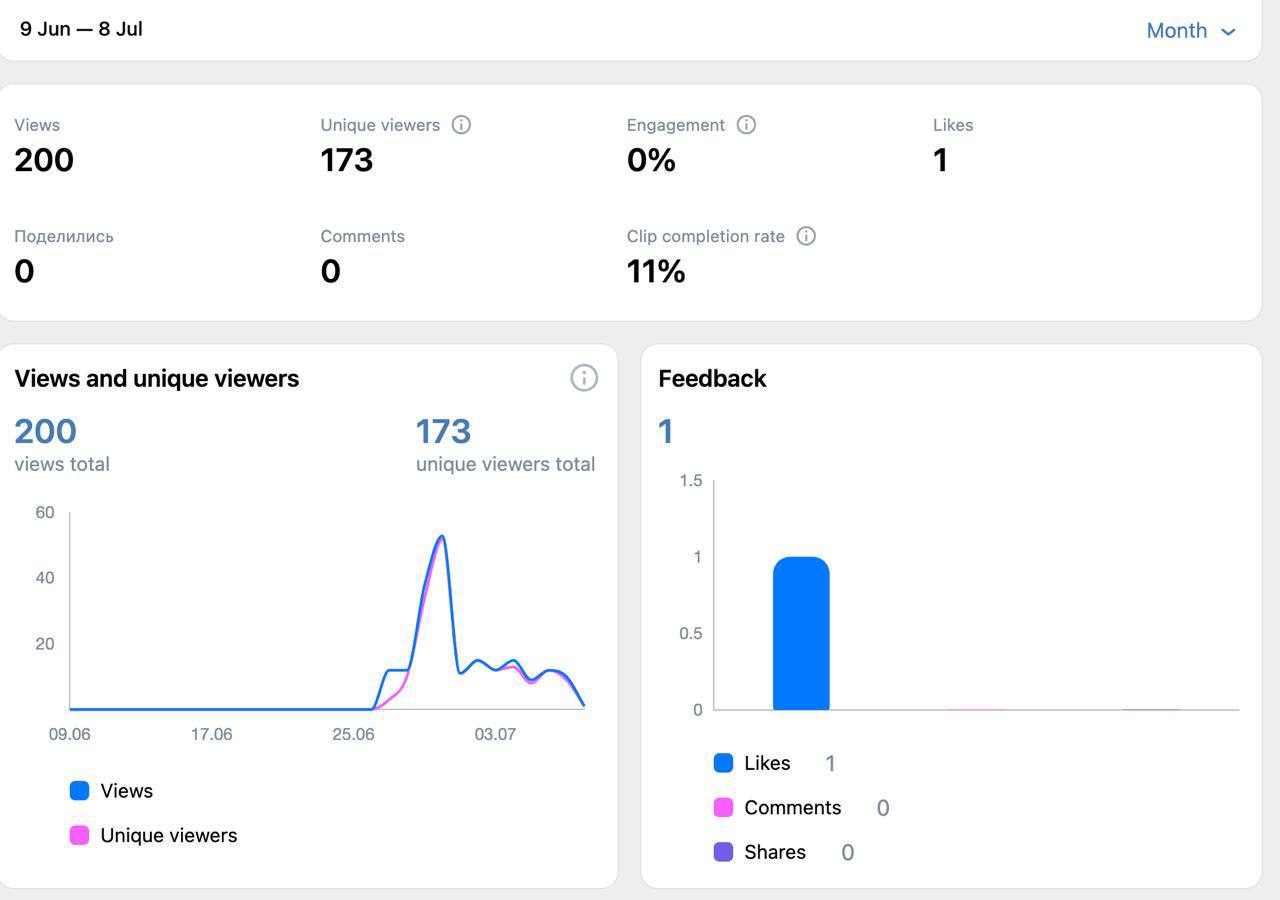Screen dimensions: 1280x900
Task: Click the 200 views total figure
Action: pos(45,431)
